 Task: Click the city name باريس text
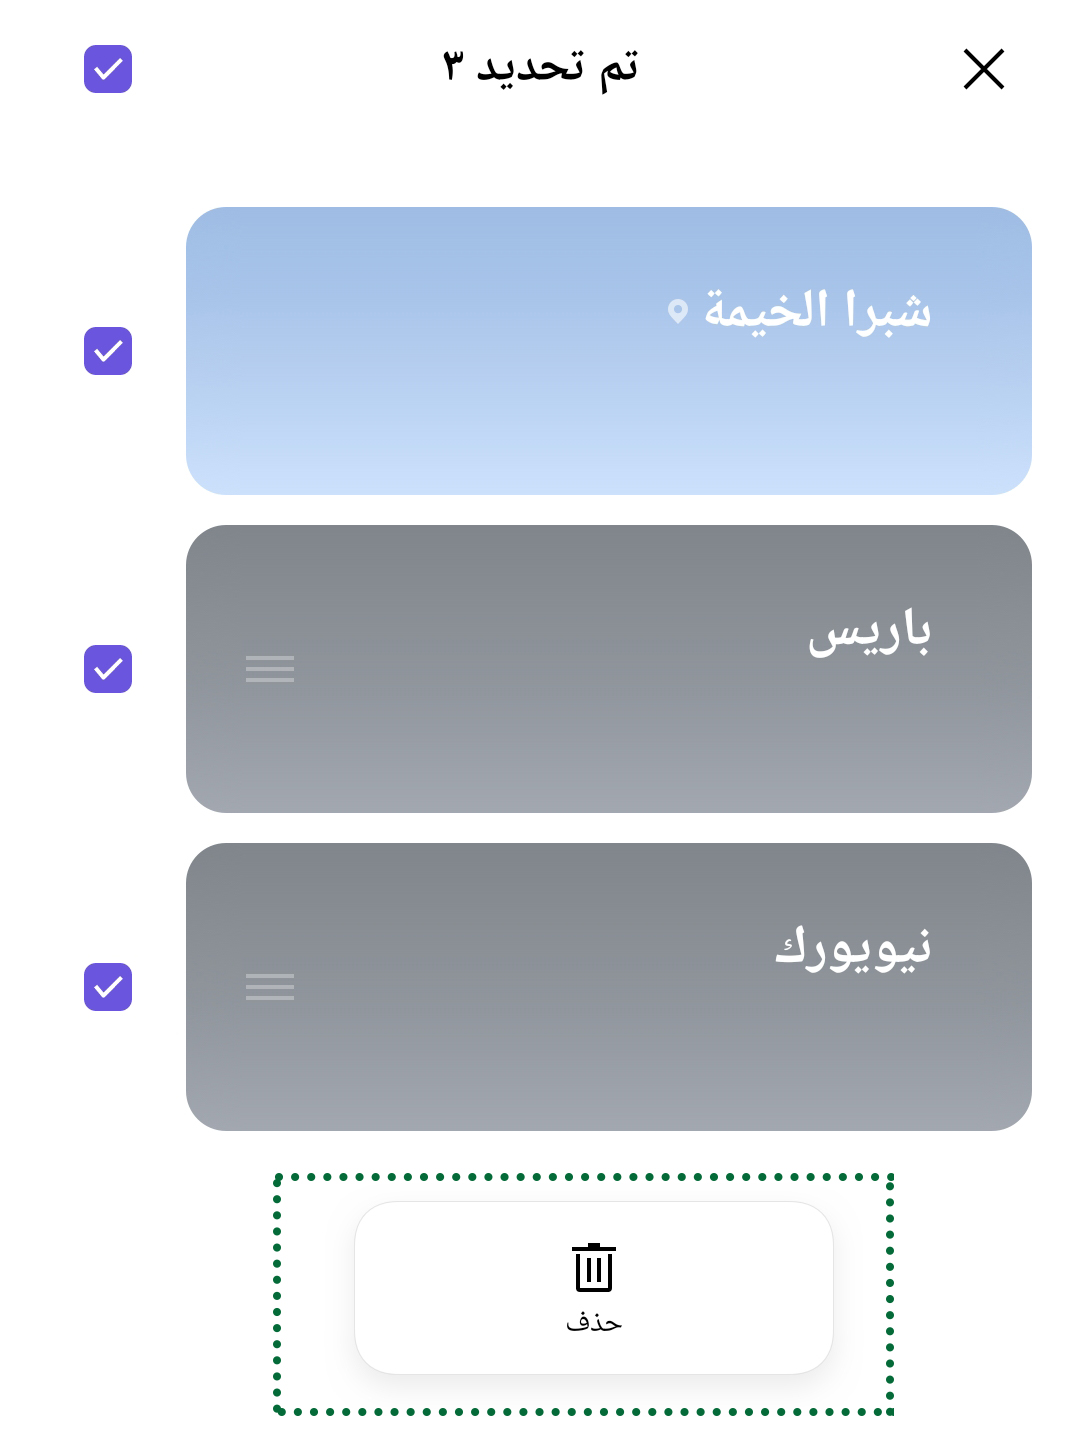[x=869, y=632]
